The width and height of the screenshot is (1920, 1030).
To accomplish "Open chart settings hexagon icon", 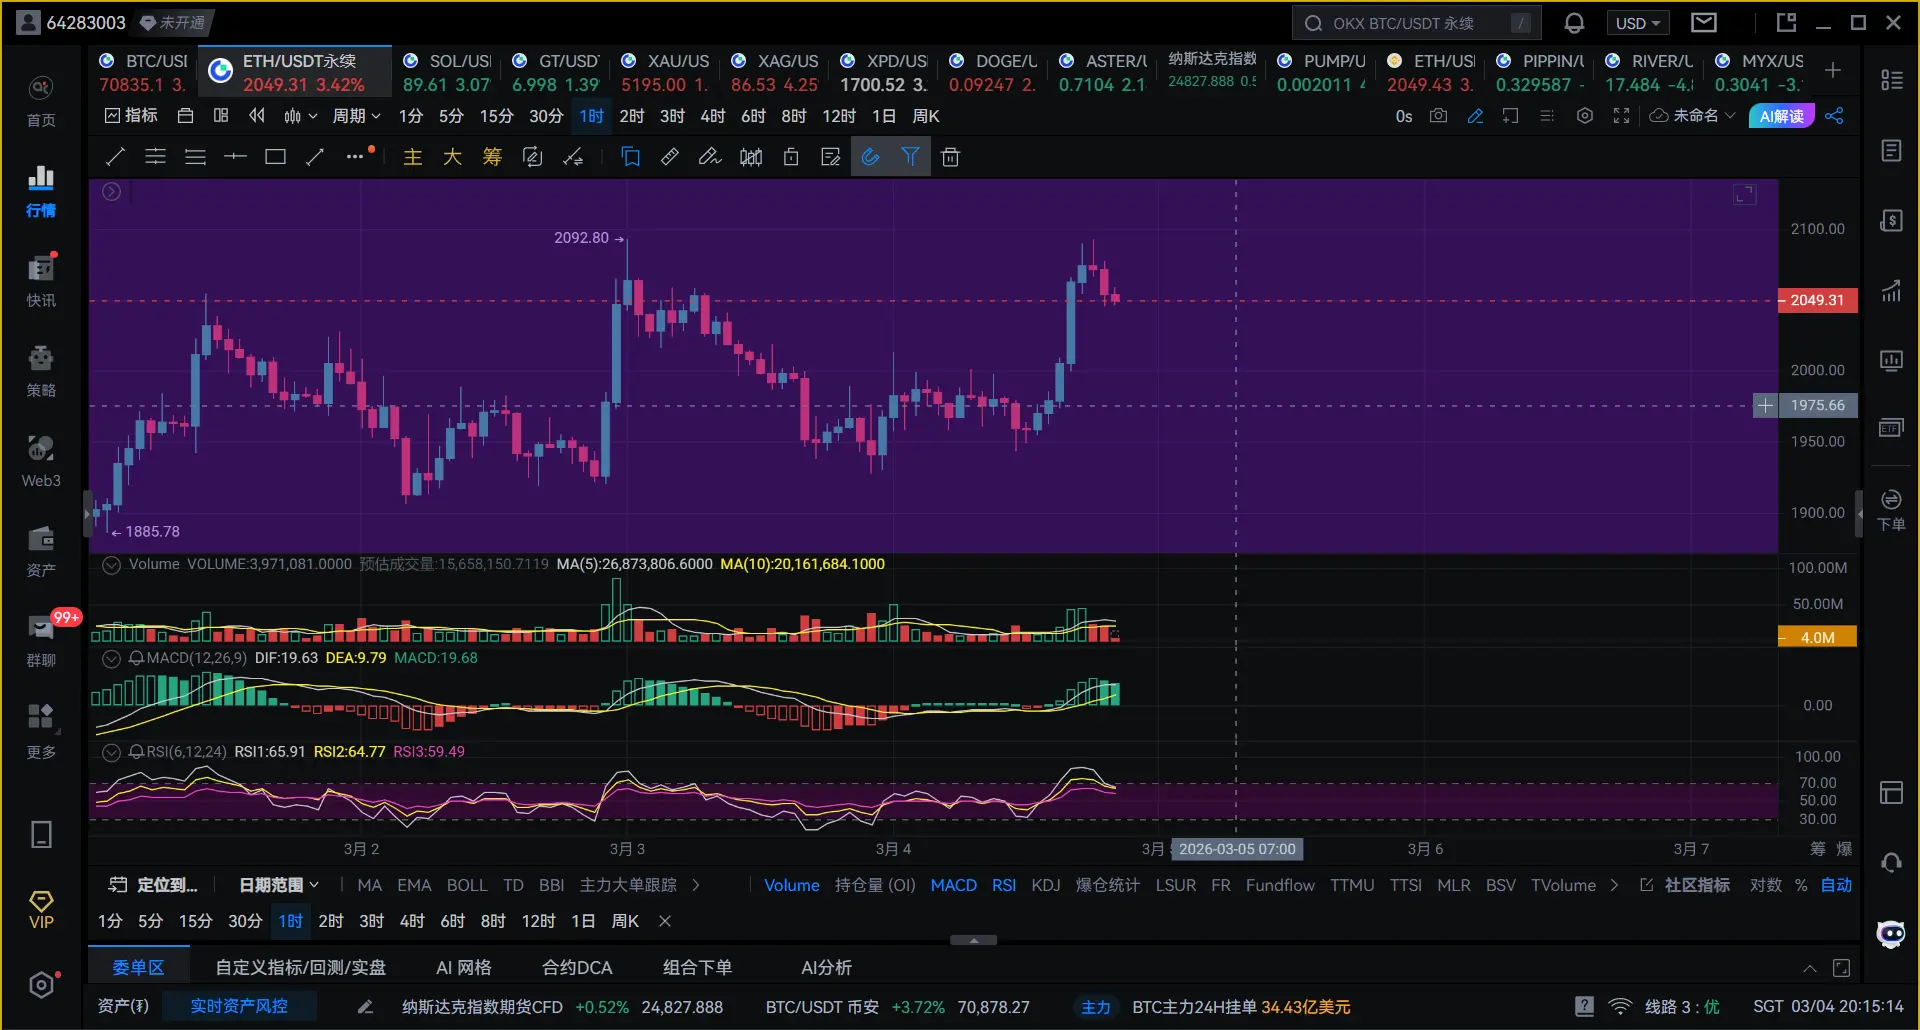I will (x=1585, y=116).
